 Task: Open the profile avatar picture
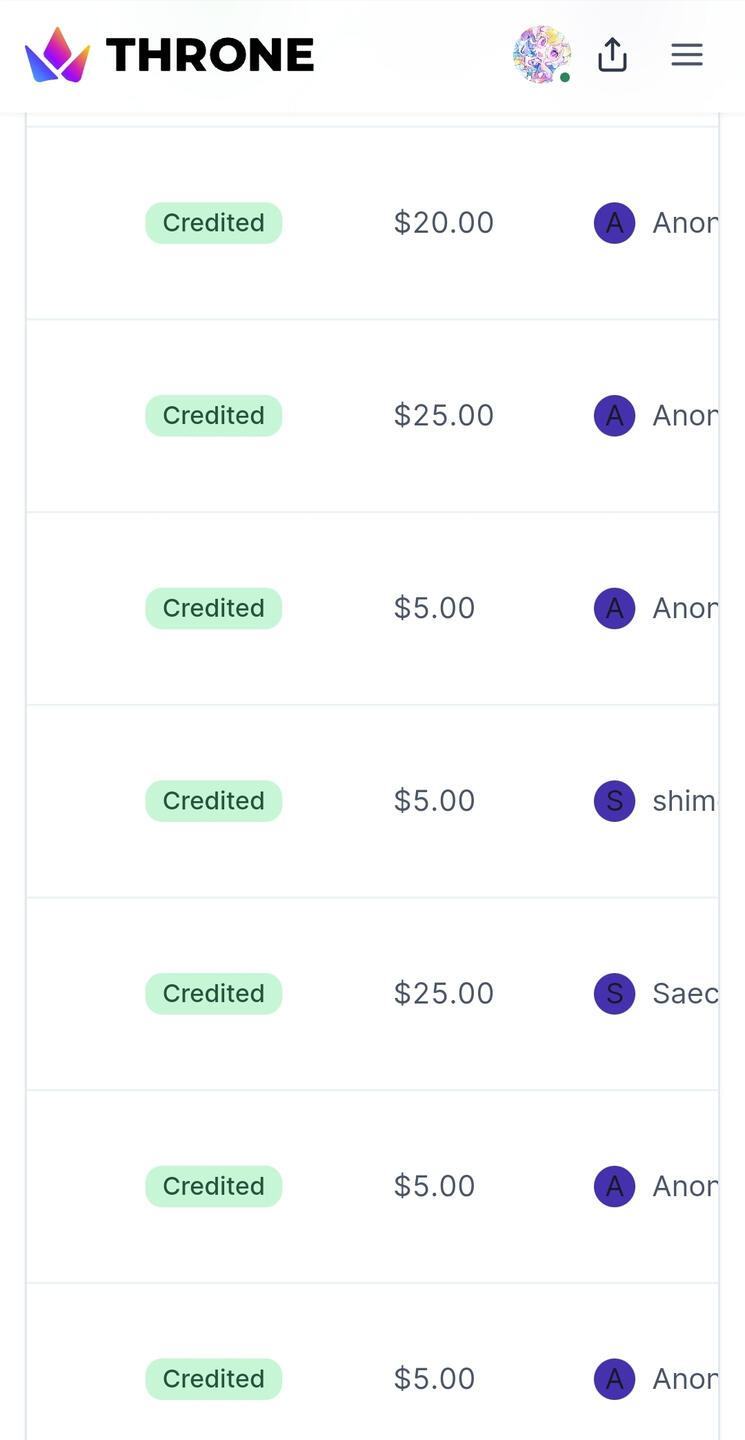[x=540, y=53]
